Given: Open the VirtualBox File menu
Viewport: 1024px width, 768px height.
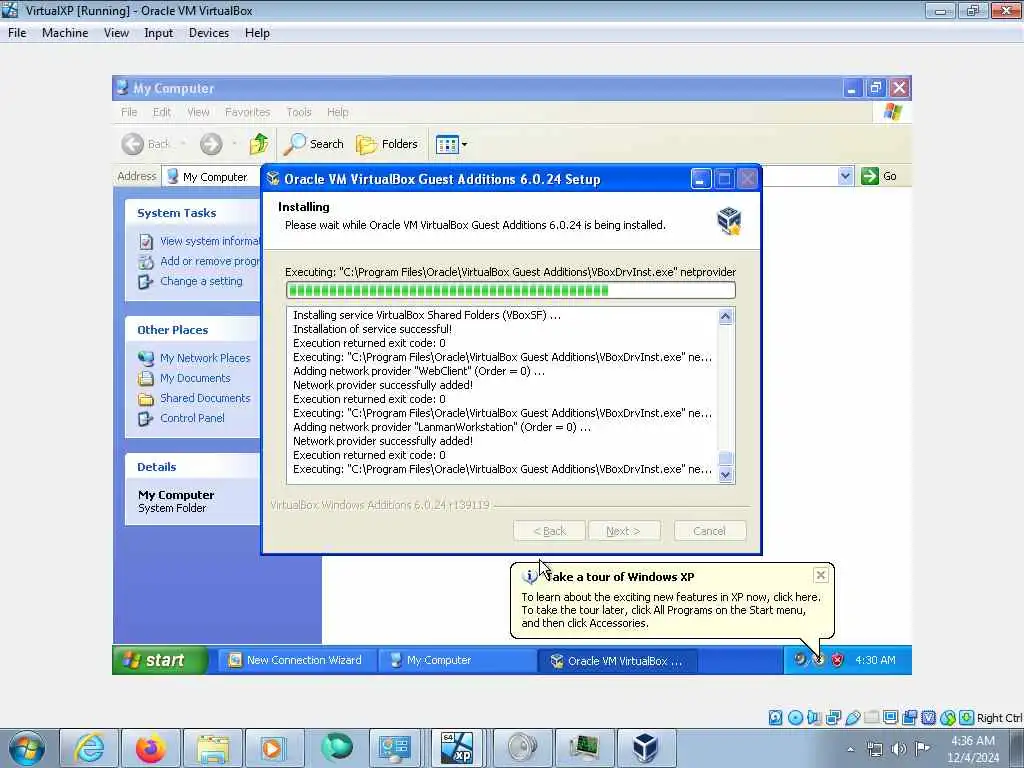Looking at the screenshot, I should 17,33.
